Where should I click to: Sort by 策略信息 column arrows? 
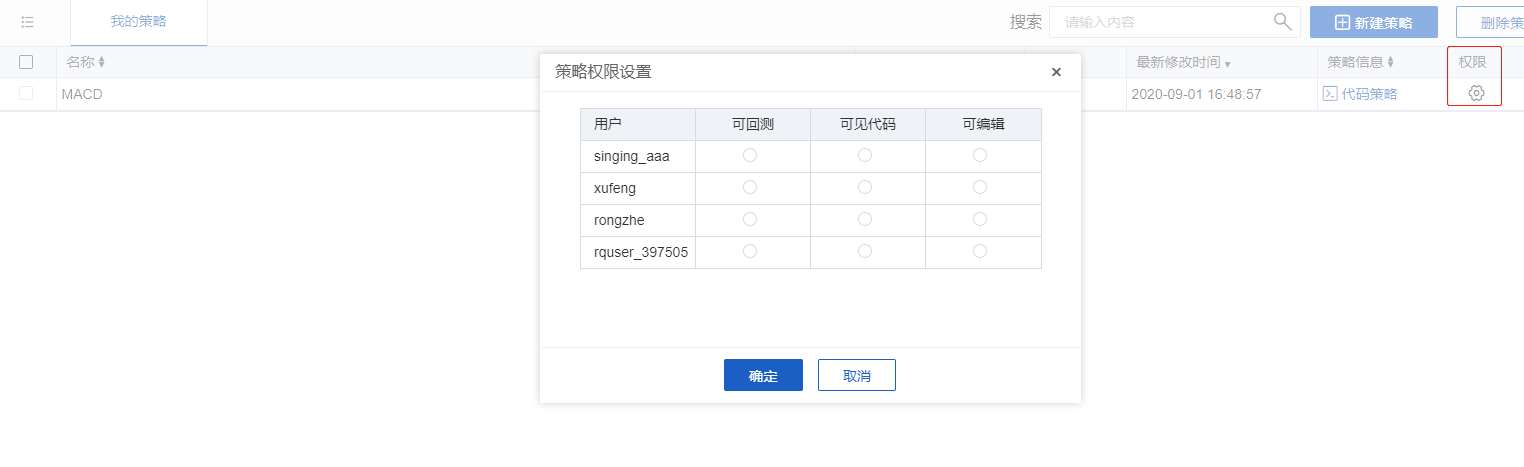tap(1391, 62)
